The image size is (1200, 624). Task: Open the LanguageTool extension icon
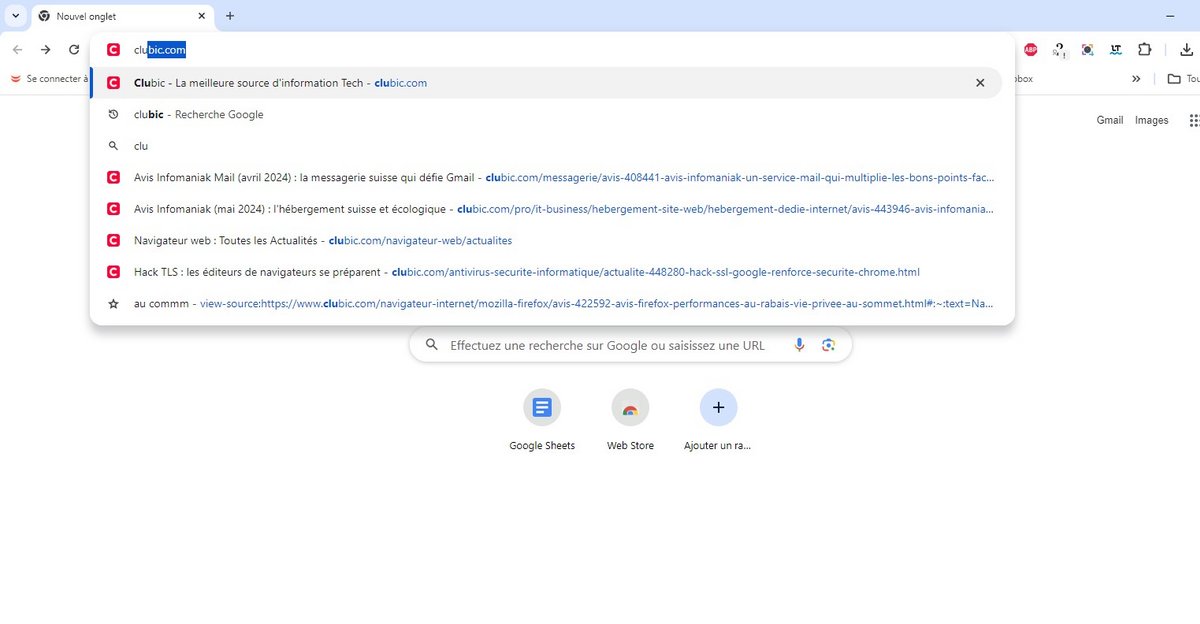pyautogui.click(x=1116, y=50)
